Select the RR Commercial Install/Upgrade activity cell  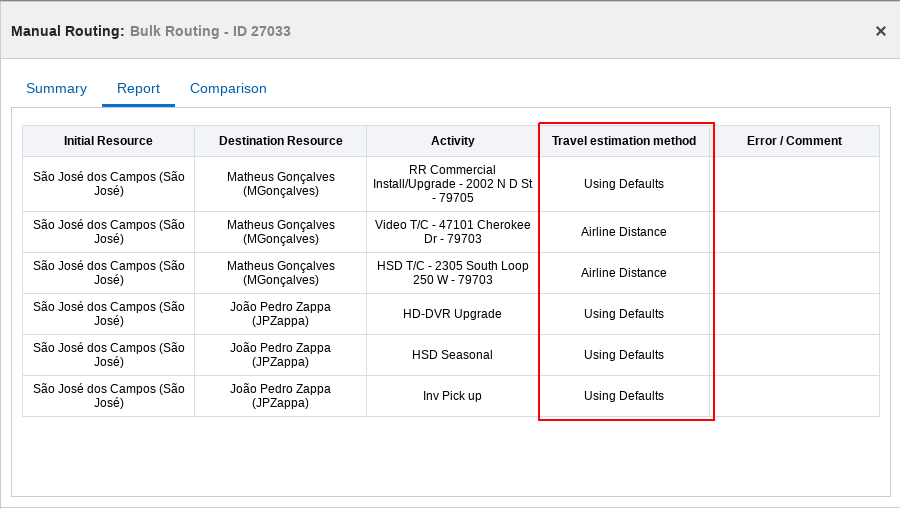[x=452, y=184]
